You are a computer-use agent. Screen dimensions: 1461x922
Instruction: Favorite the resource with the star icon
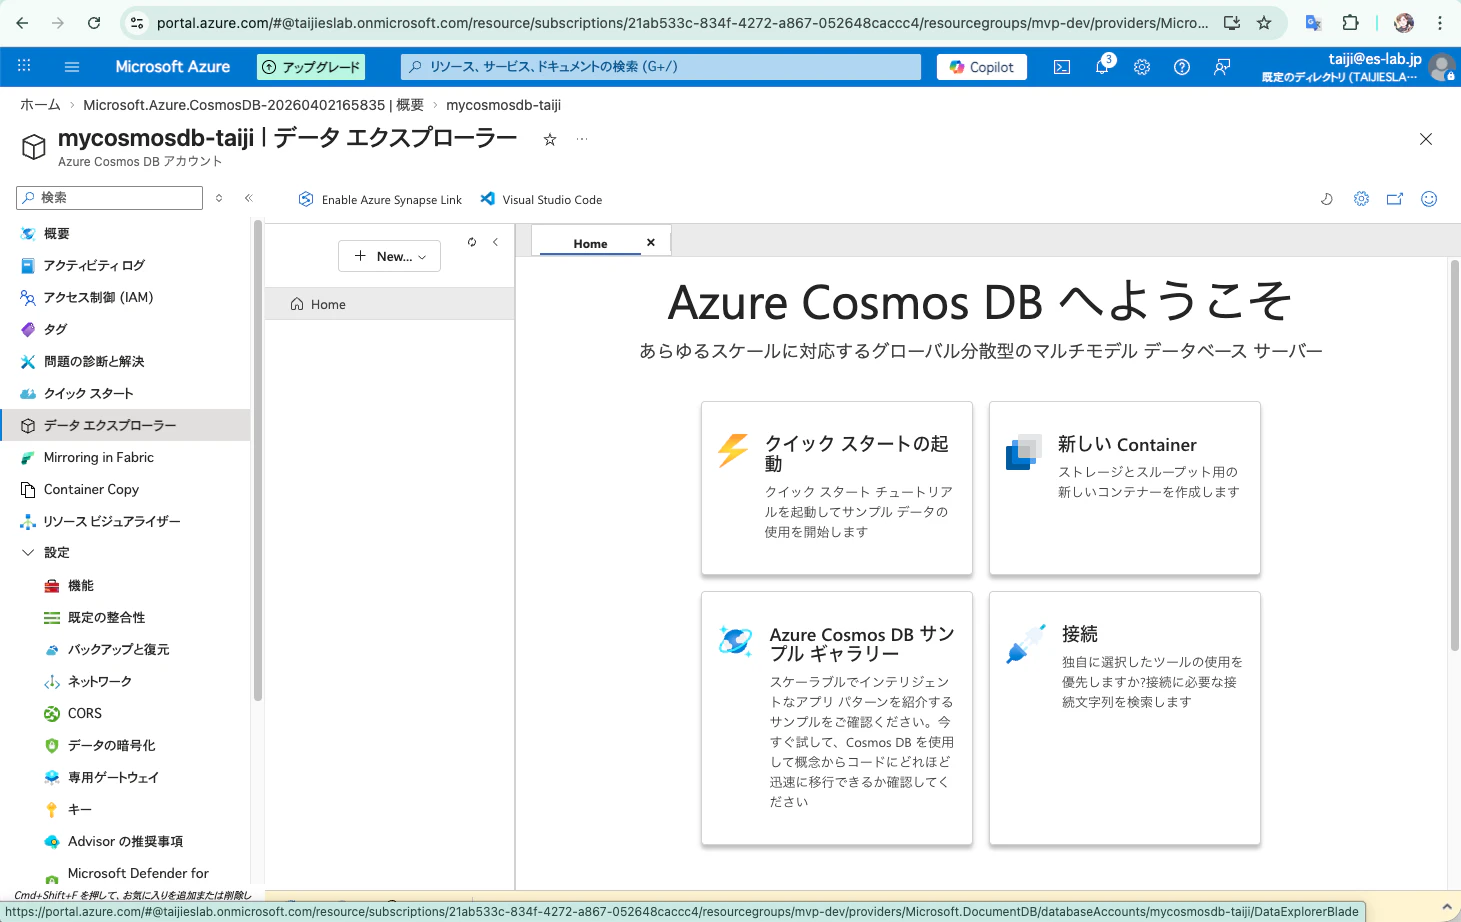pos(550,140)
